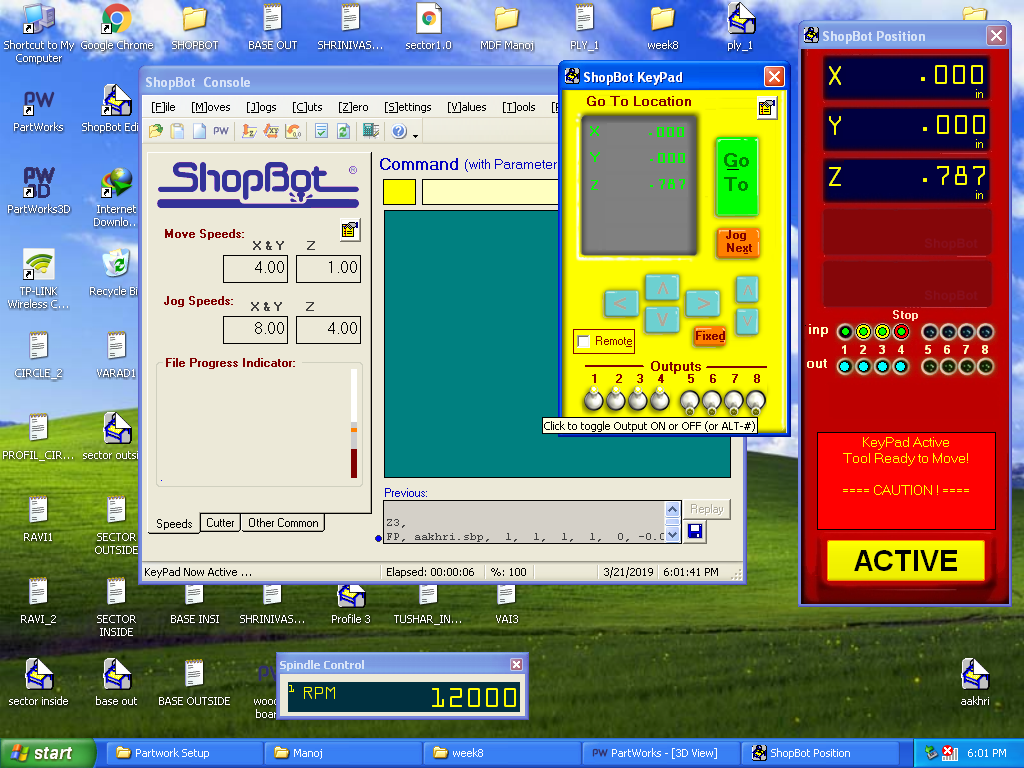Open calculator settings toolbar icon

point(371,131)
